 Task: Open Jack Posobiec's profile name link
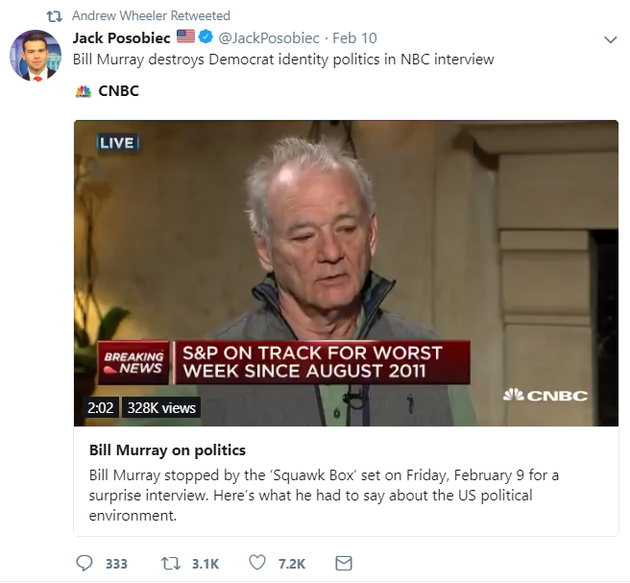[x=122, y=38]
